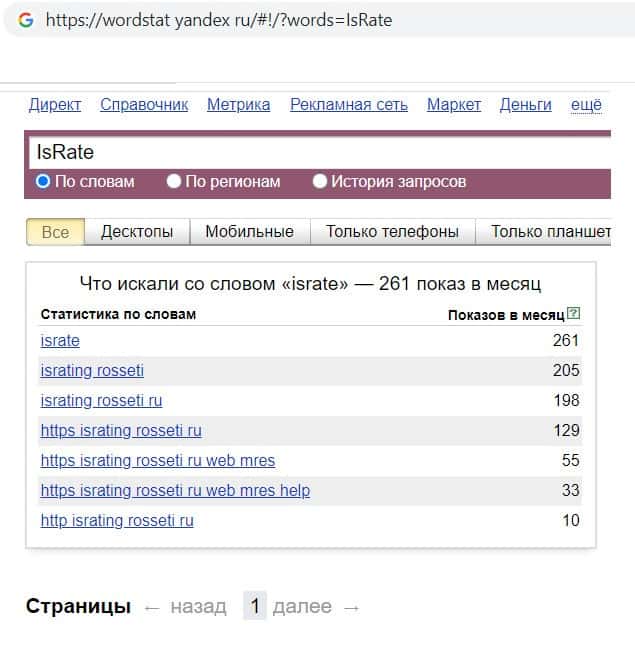This screenshot has width=635, height=650.
Task: Expand the ещё menu
Action: 586,104
